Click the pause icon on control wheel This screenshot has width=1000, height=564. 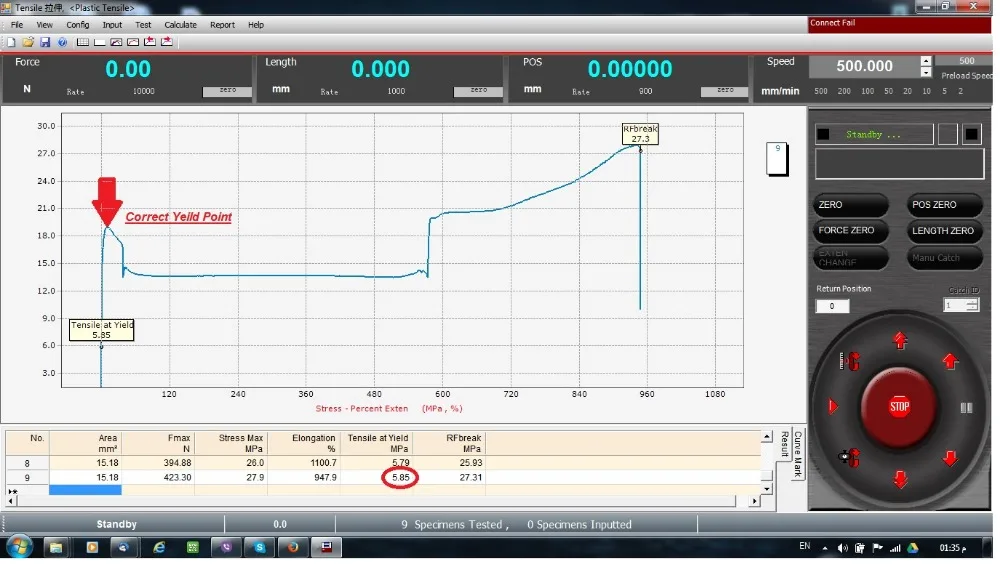pos(966,408)
